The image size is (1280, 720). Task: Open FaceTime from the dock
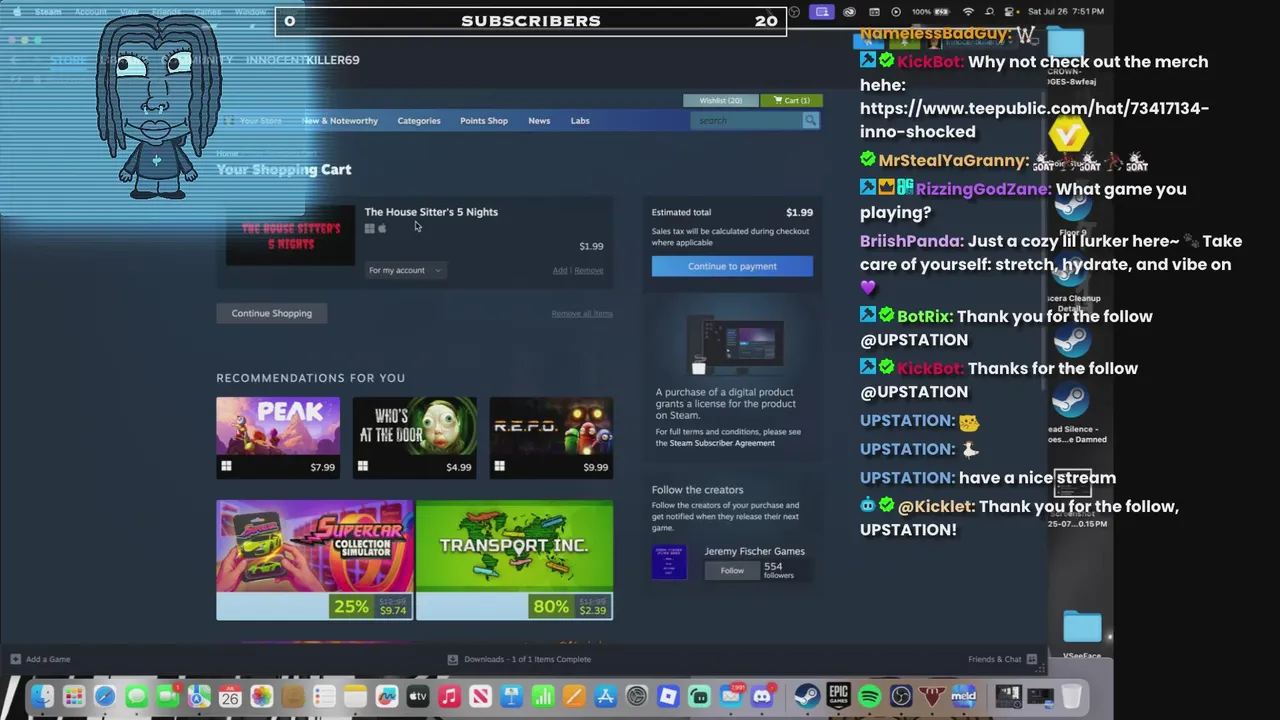tap(168, 696)
